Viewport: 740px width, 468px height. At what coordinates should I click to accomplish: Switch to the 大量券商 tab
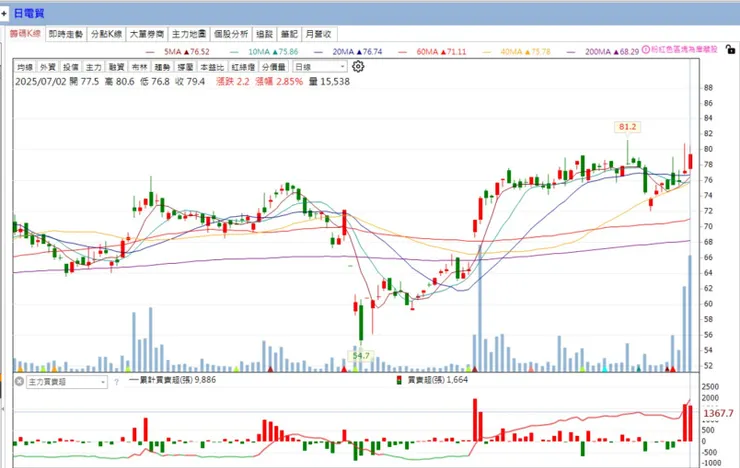[147, 34]
